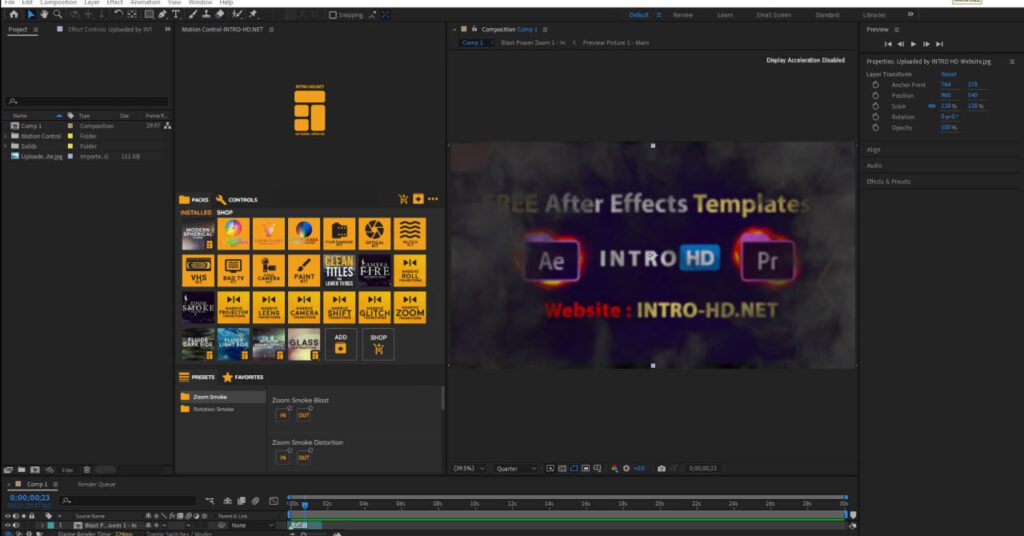Toggle Opacity stopwatch in Properties panel

[875, 127]
